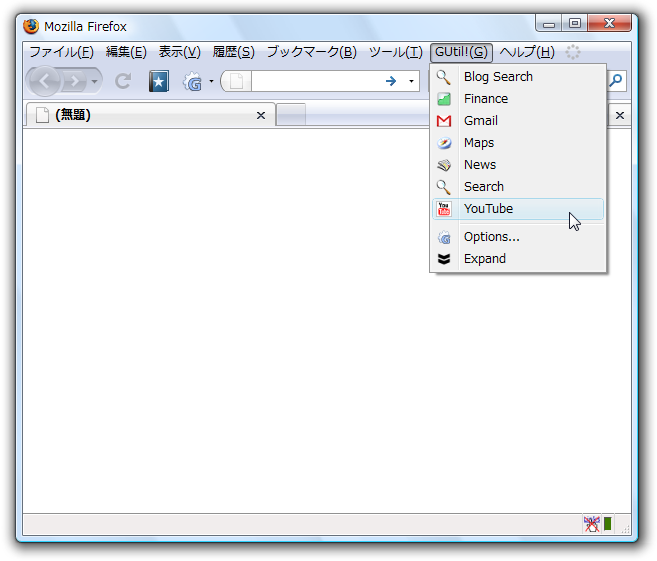Click the Maps compass icon
Screen dimensions: 657x561
click(444, 143)
